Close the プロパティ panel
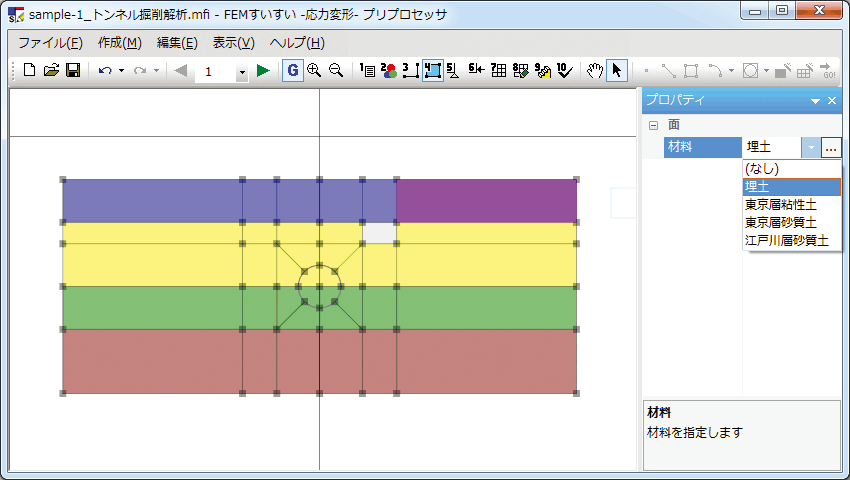This screenshot has width=850, height=480. point(832,101)
